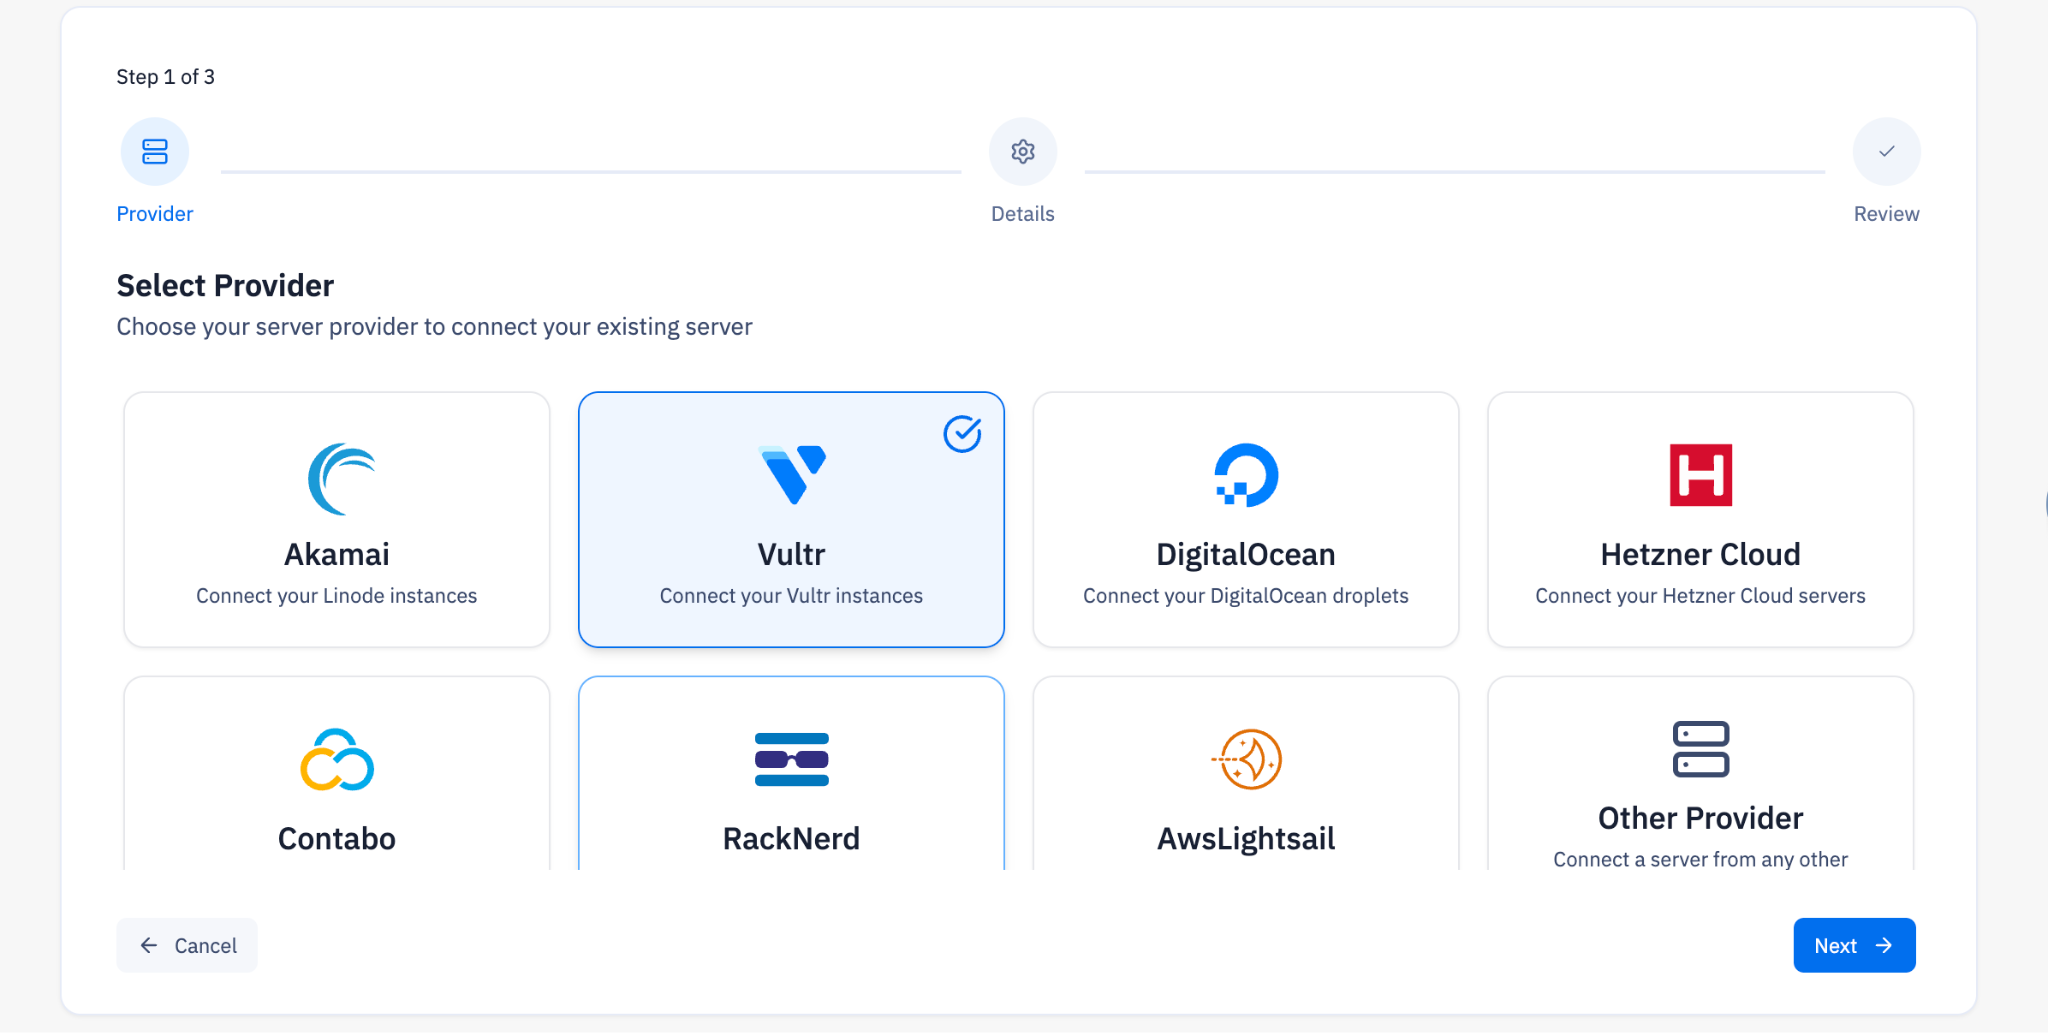Select the DigitalOcean provider title

(x=1246, y=554)
